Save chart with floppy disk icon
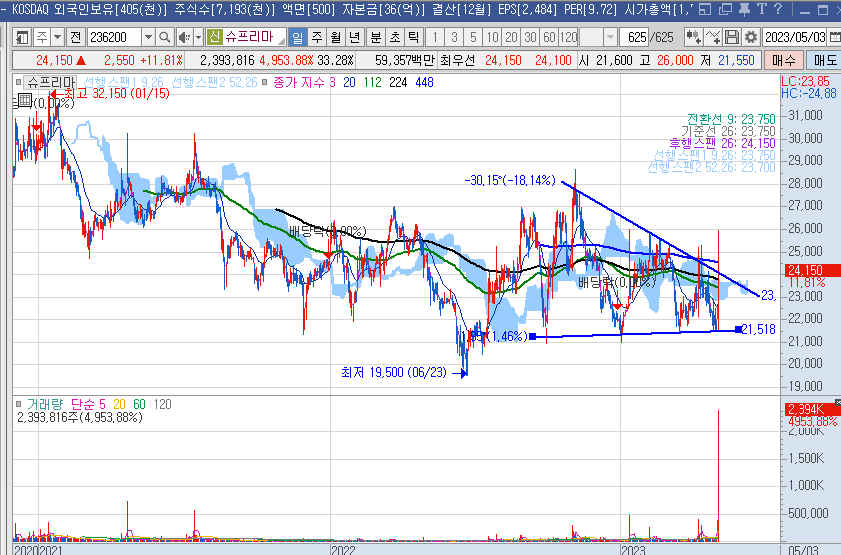Image resolution: width=841 pixels, height=555 pixels. (732, 37)
